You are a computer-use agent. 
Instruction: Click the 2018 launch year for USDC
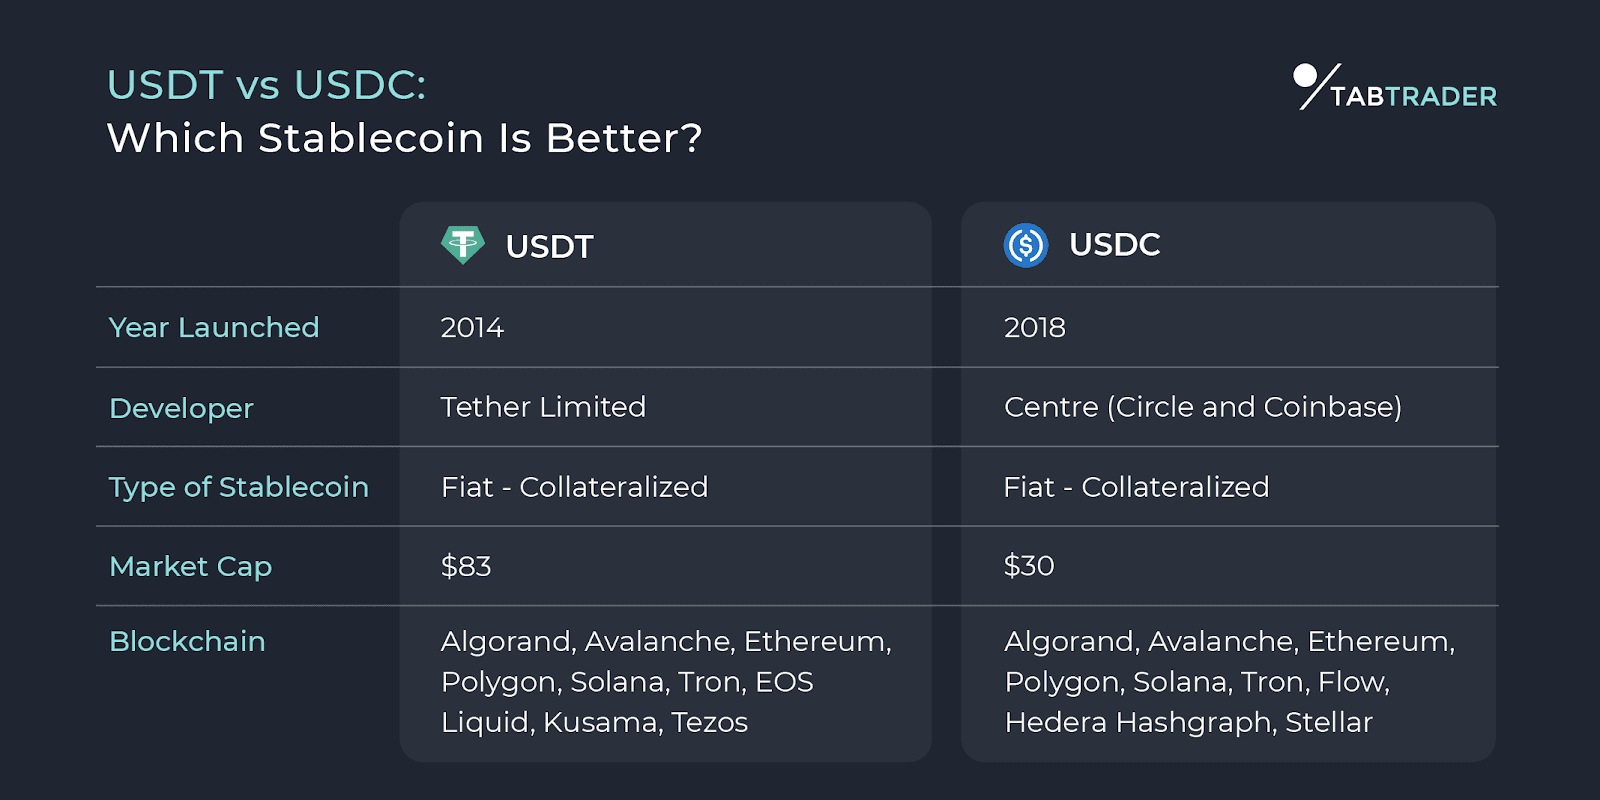tap(1034, 327)
